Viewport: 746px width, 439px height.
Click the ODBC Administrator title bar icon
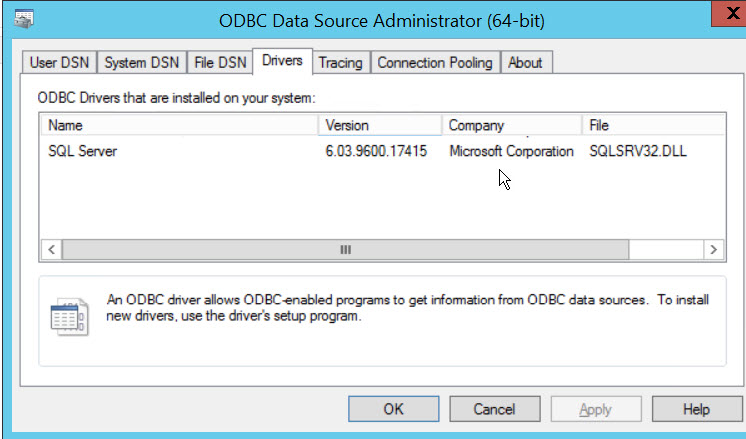[x=24, y=20]
